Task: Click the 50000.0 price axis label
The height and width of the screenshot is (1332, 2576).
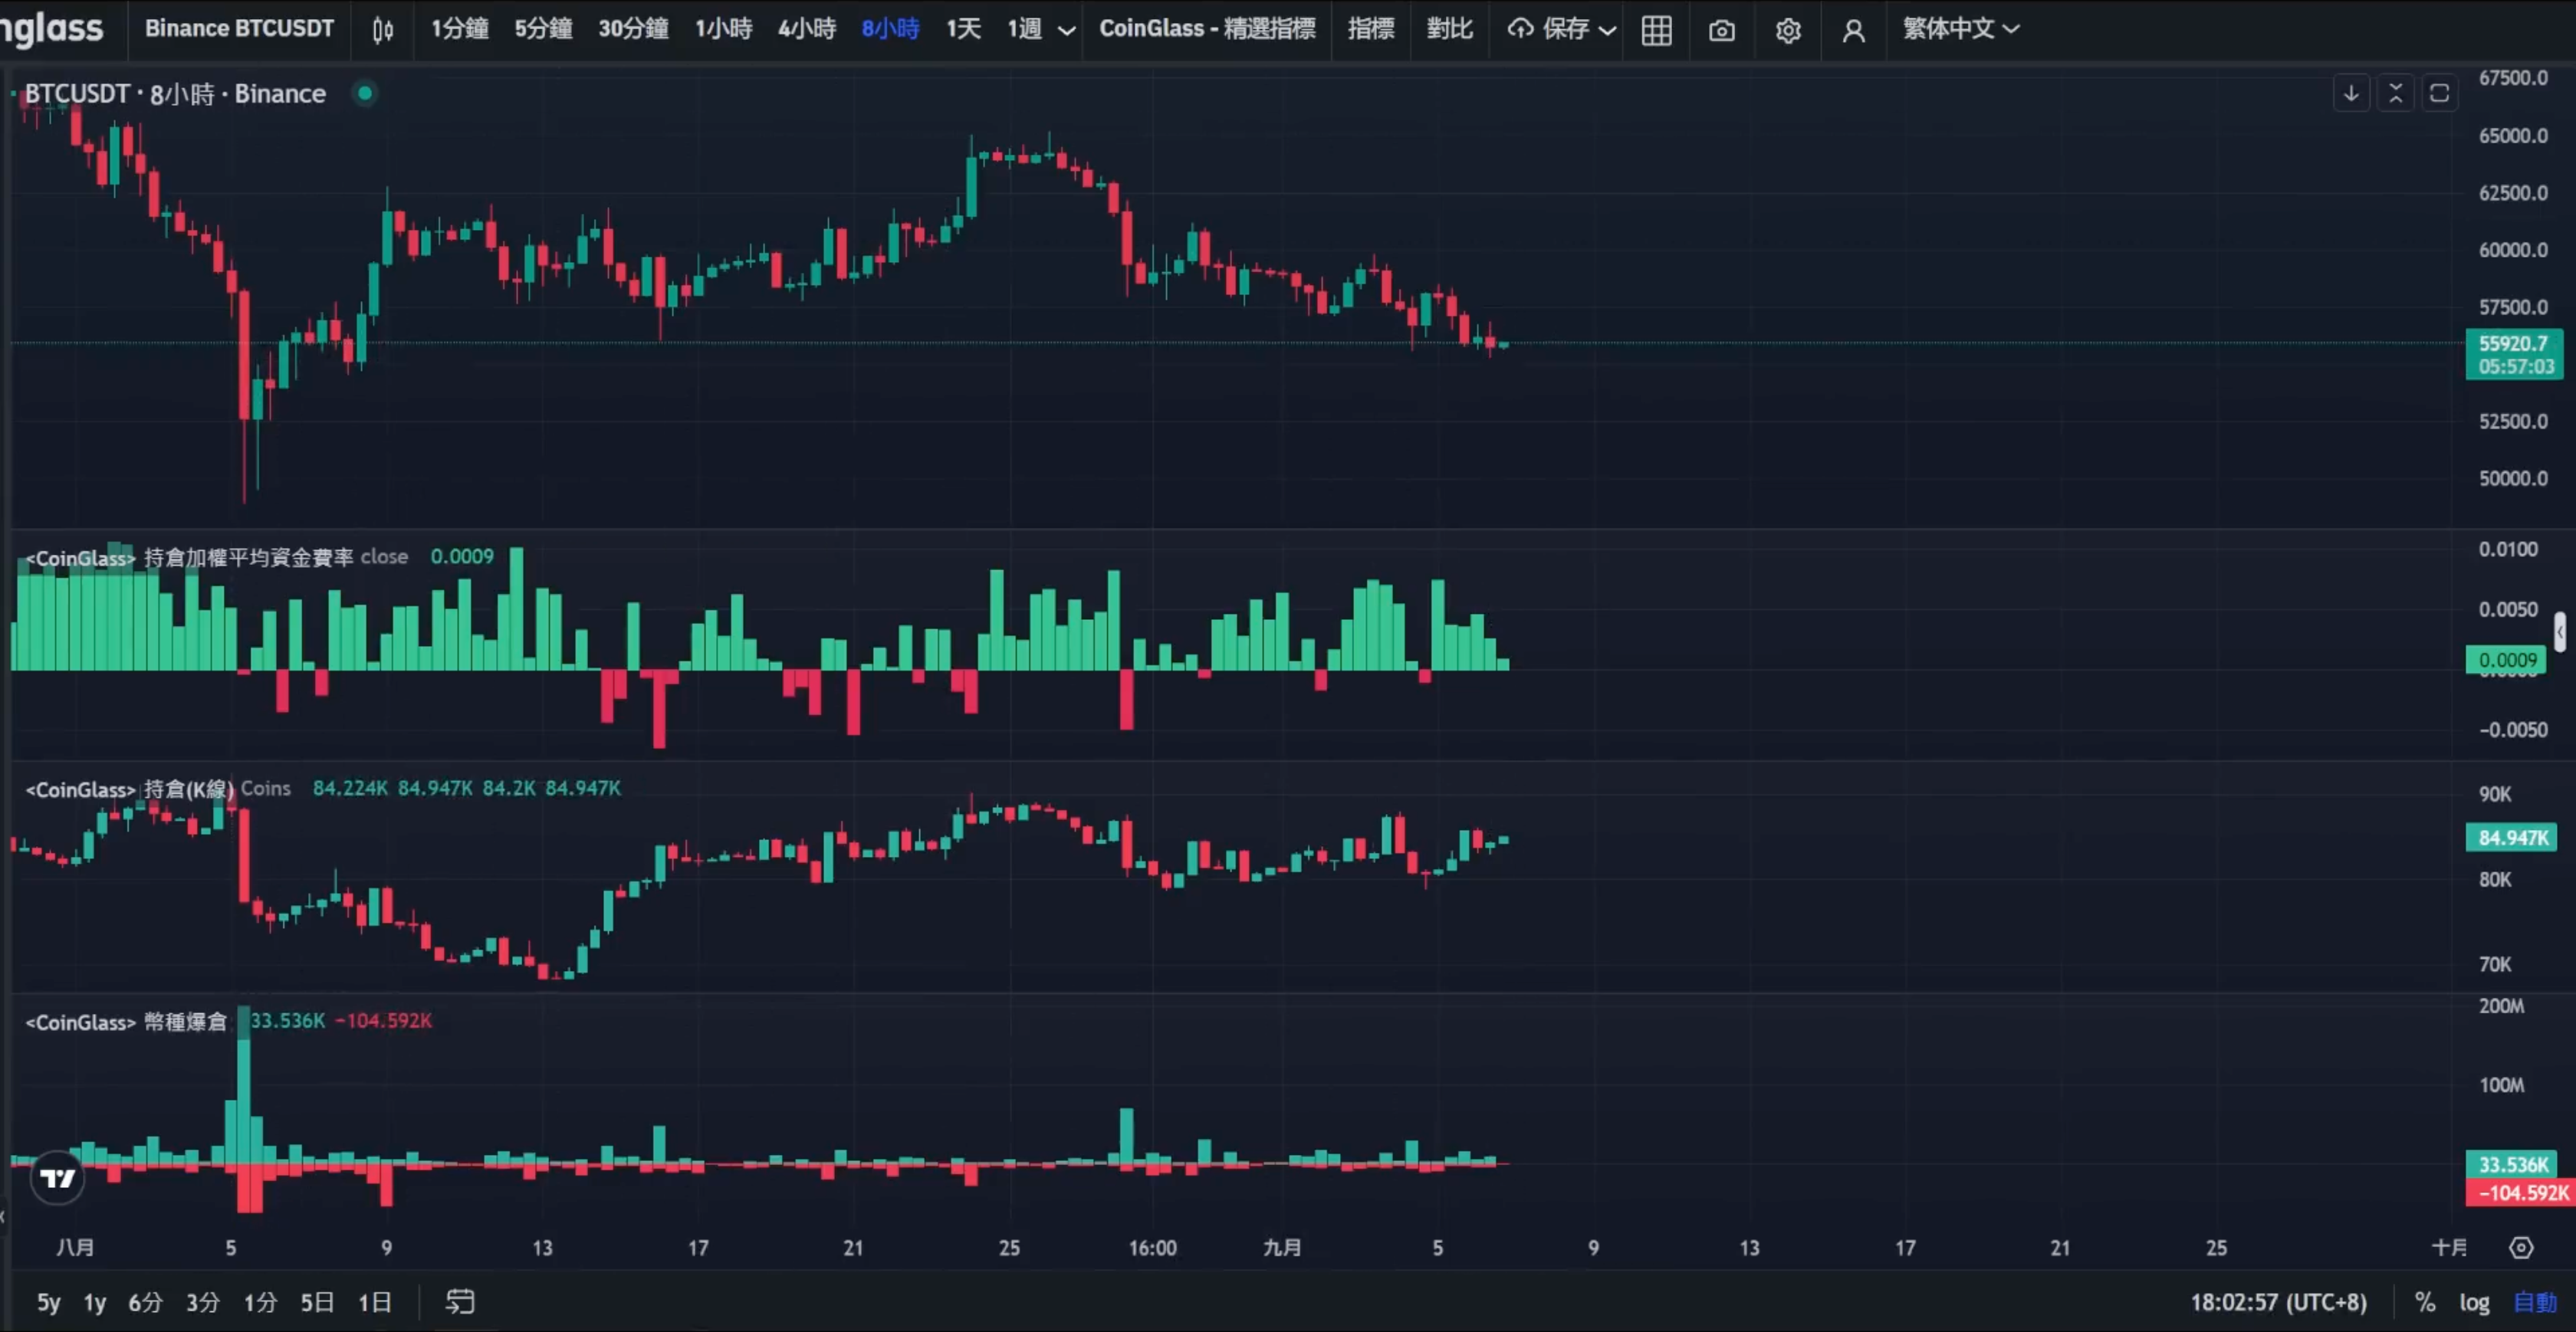Action: [2513, 478]
